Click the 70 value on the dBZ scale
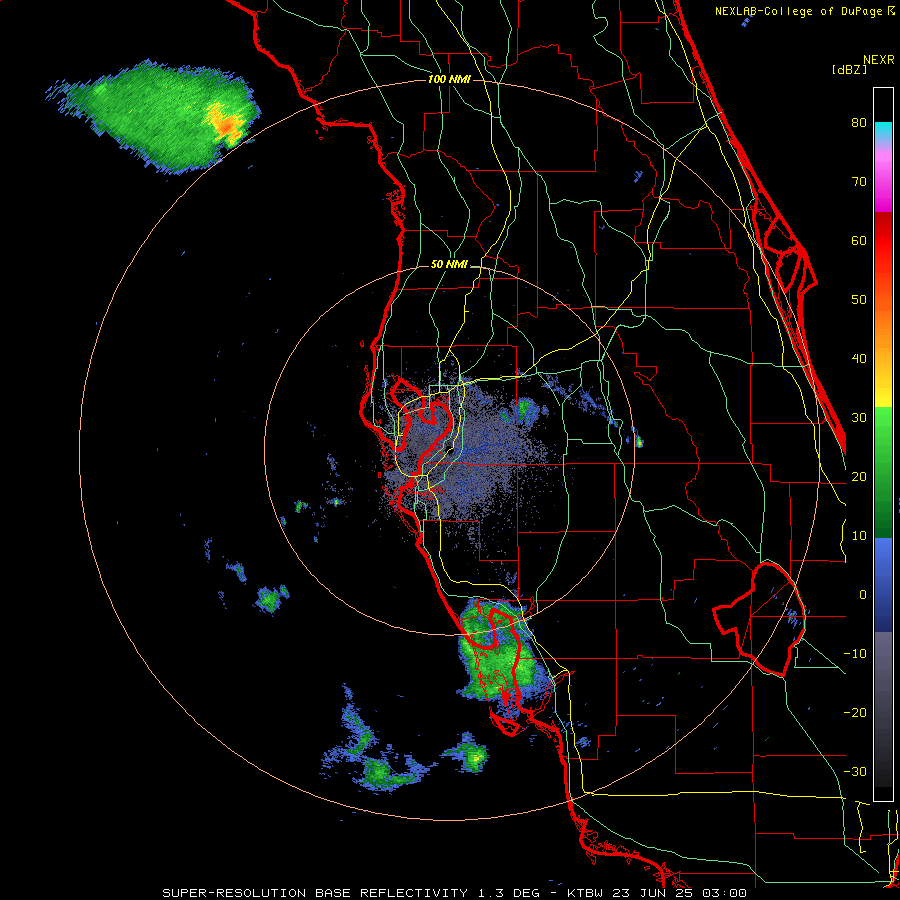Viewport: 900px width, 900px height. 859,182
